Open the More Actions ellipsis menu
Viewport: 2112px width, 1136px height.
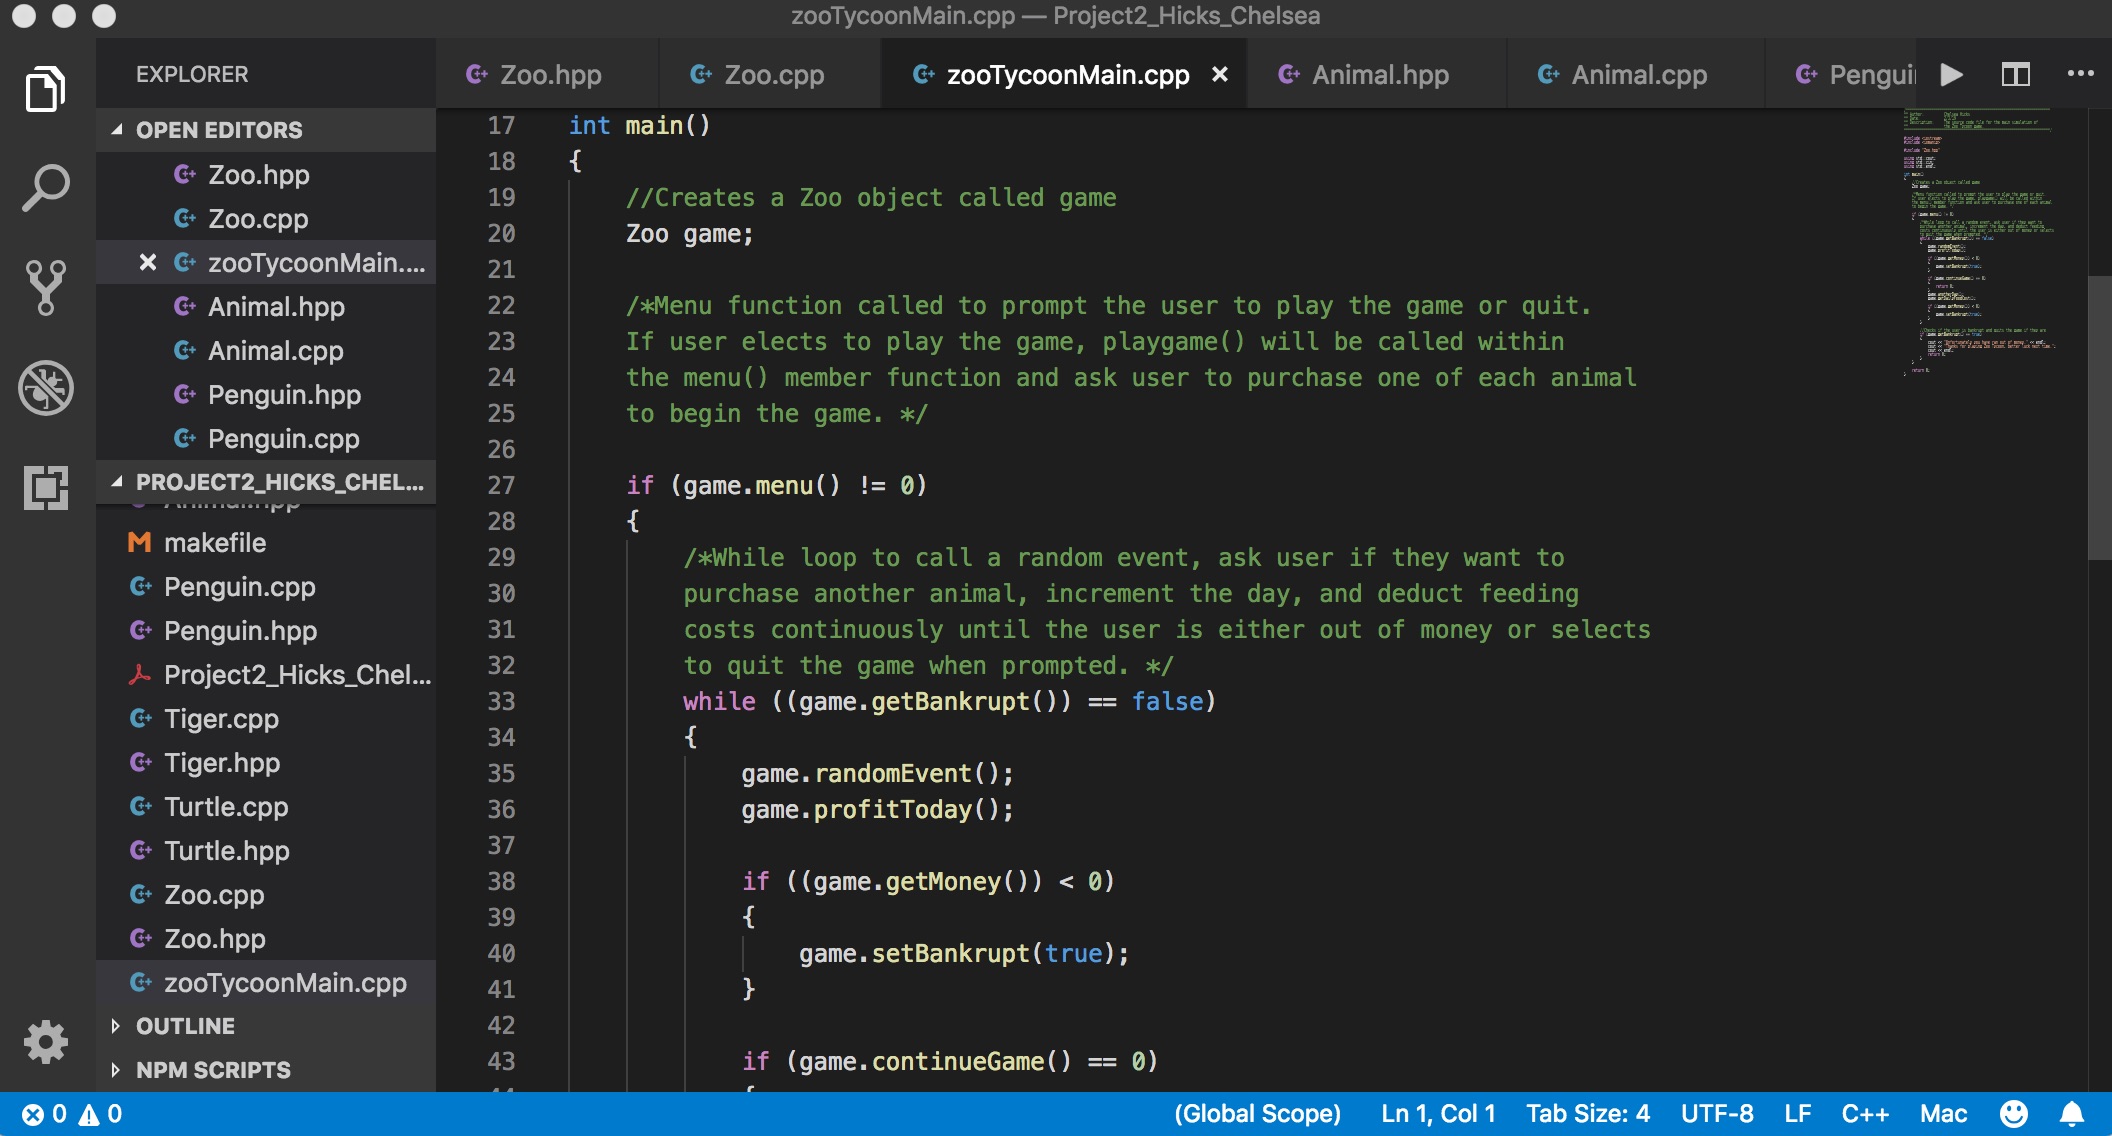(x=2080, y=75)
